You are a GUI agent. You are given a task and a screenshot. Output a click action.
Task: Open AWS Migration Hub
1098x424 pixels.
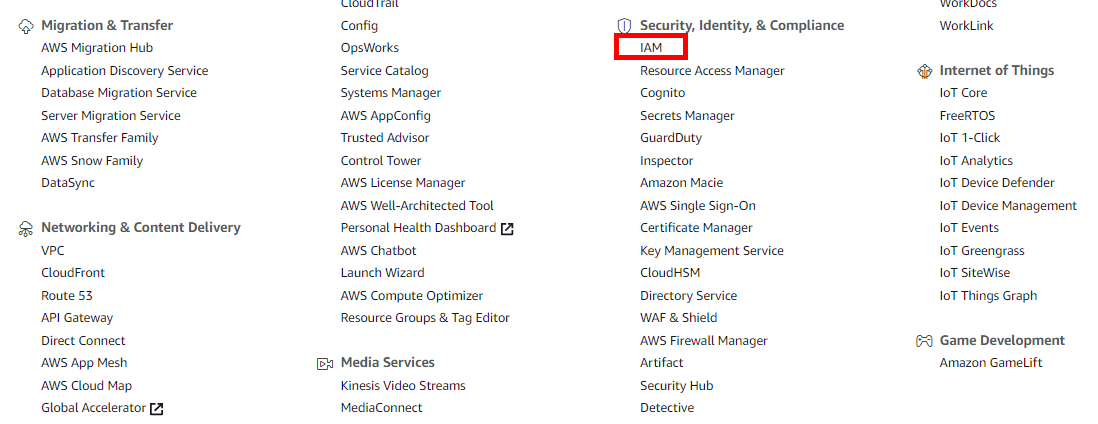pos(97,48)
